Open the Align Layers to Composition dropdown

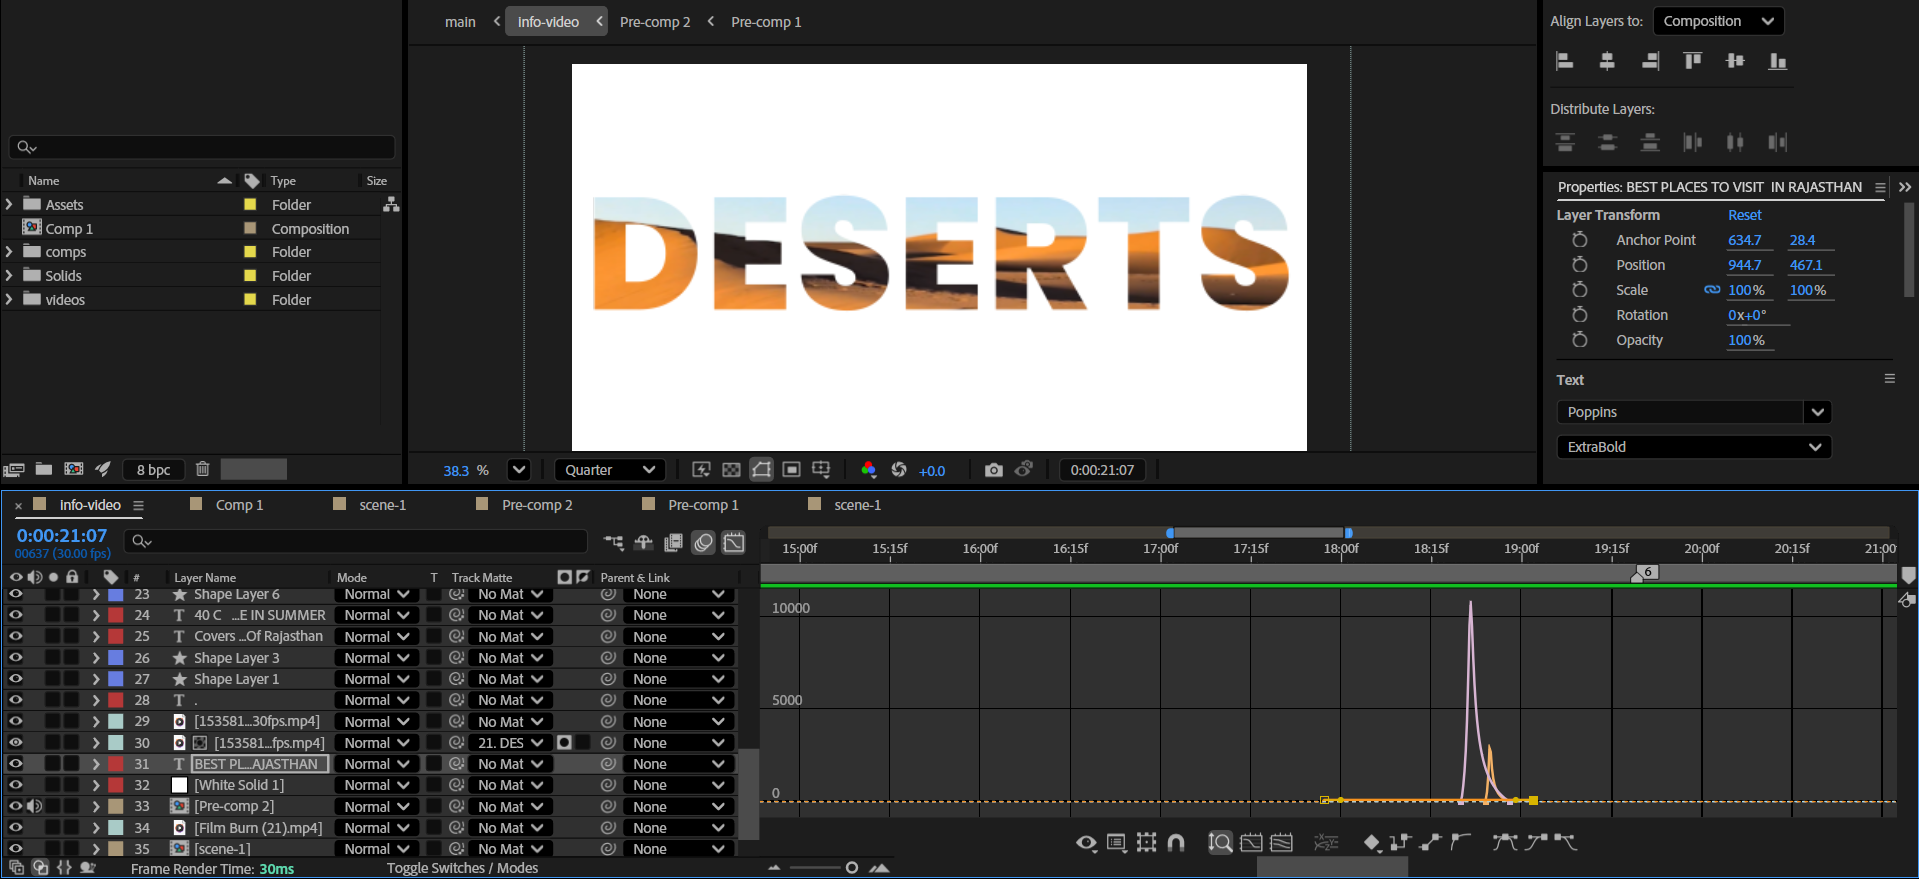coord(1718,21)
